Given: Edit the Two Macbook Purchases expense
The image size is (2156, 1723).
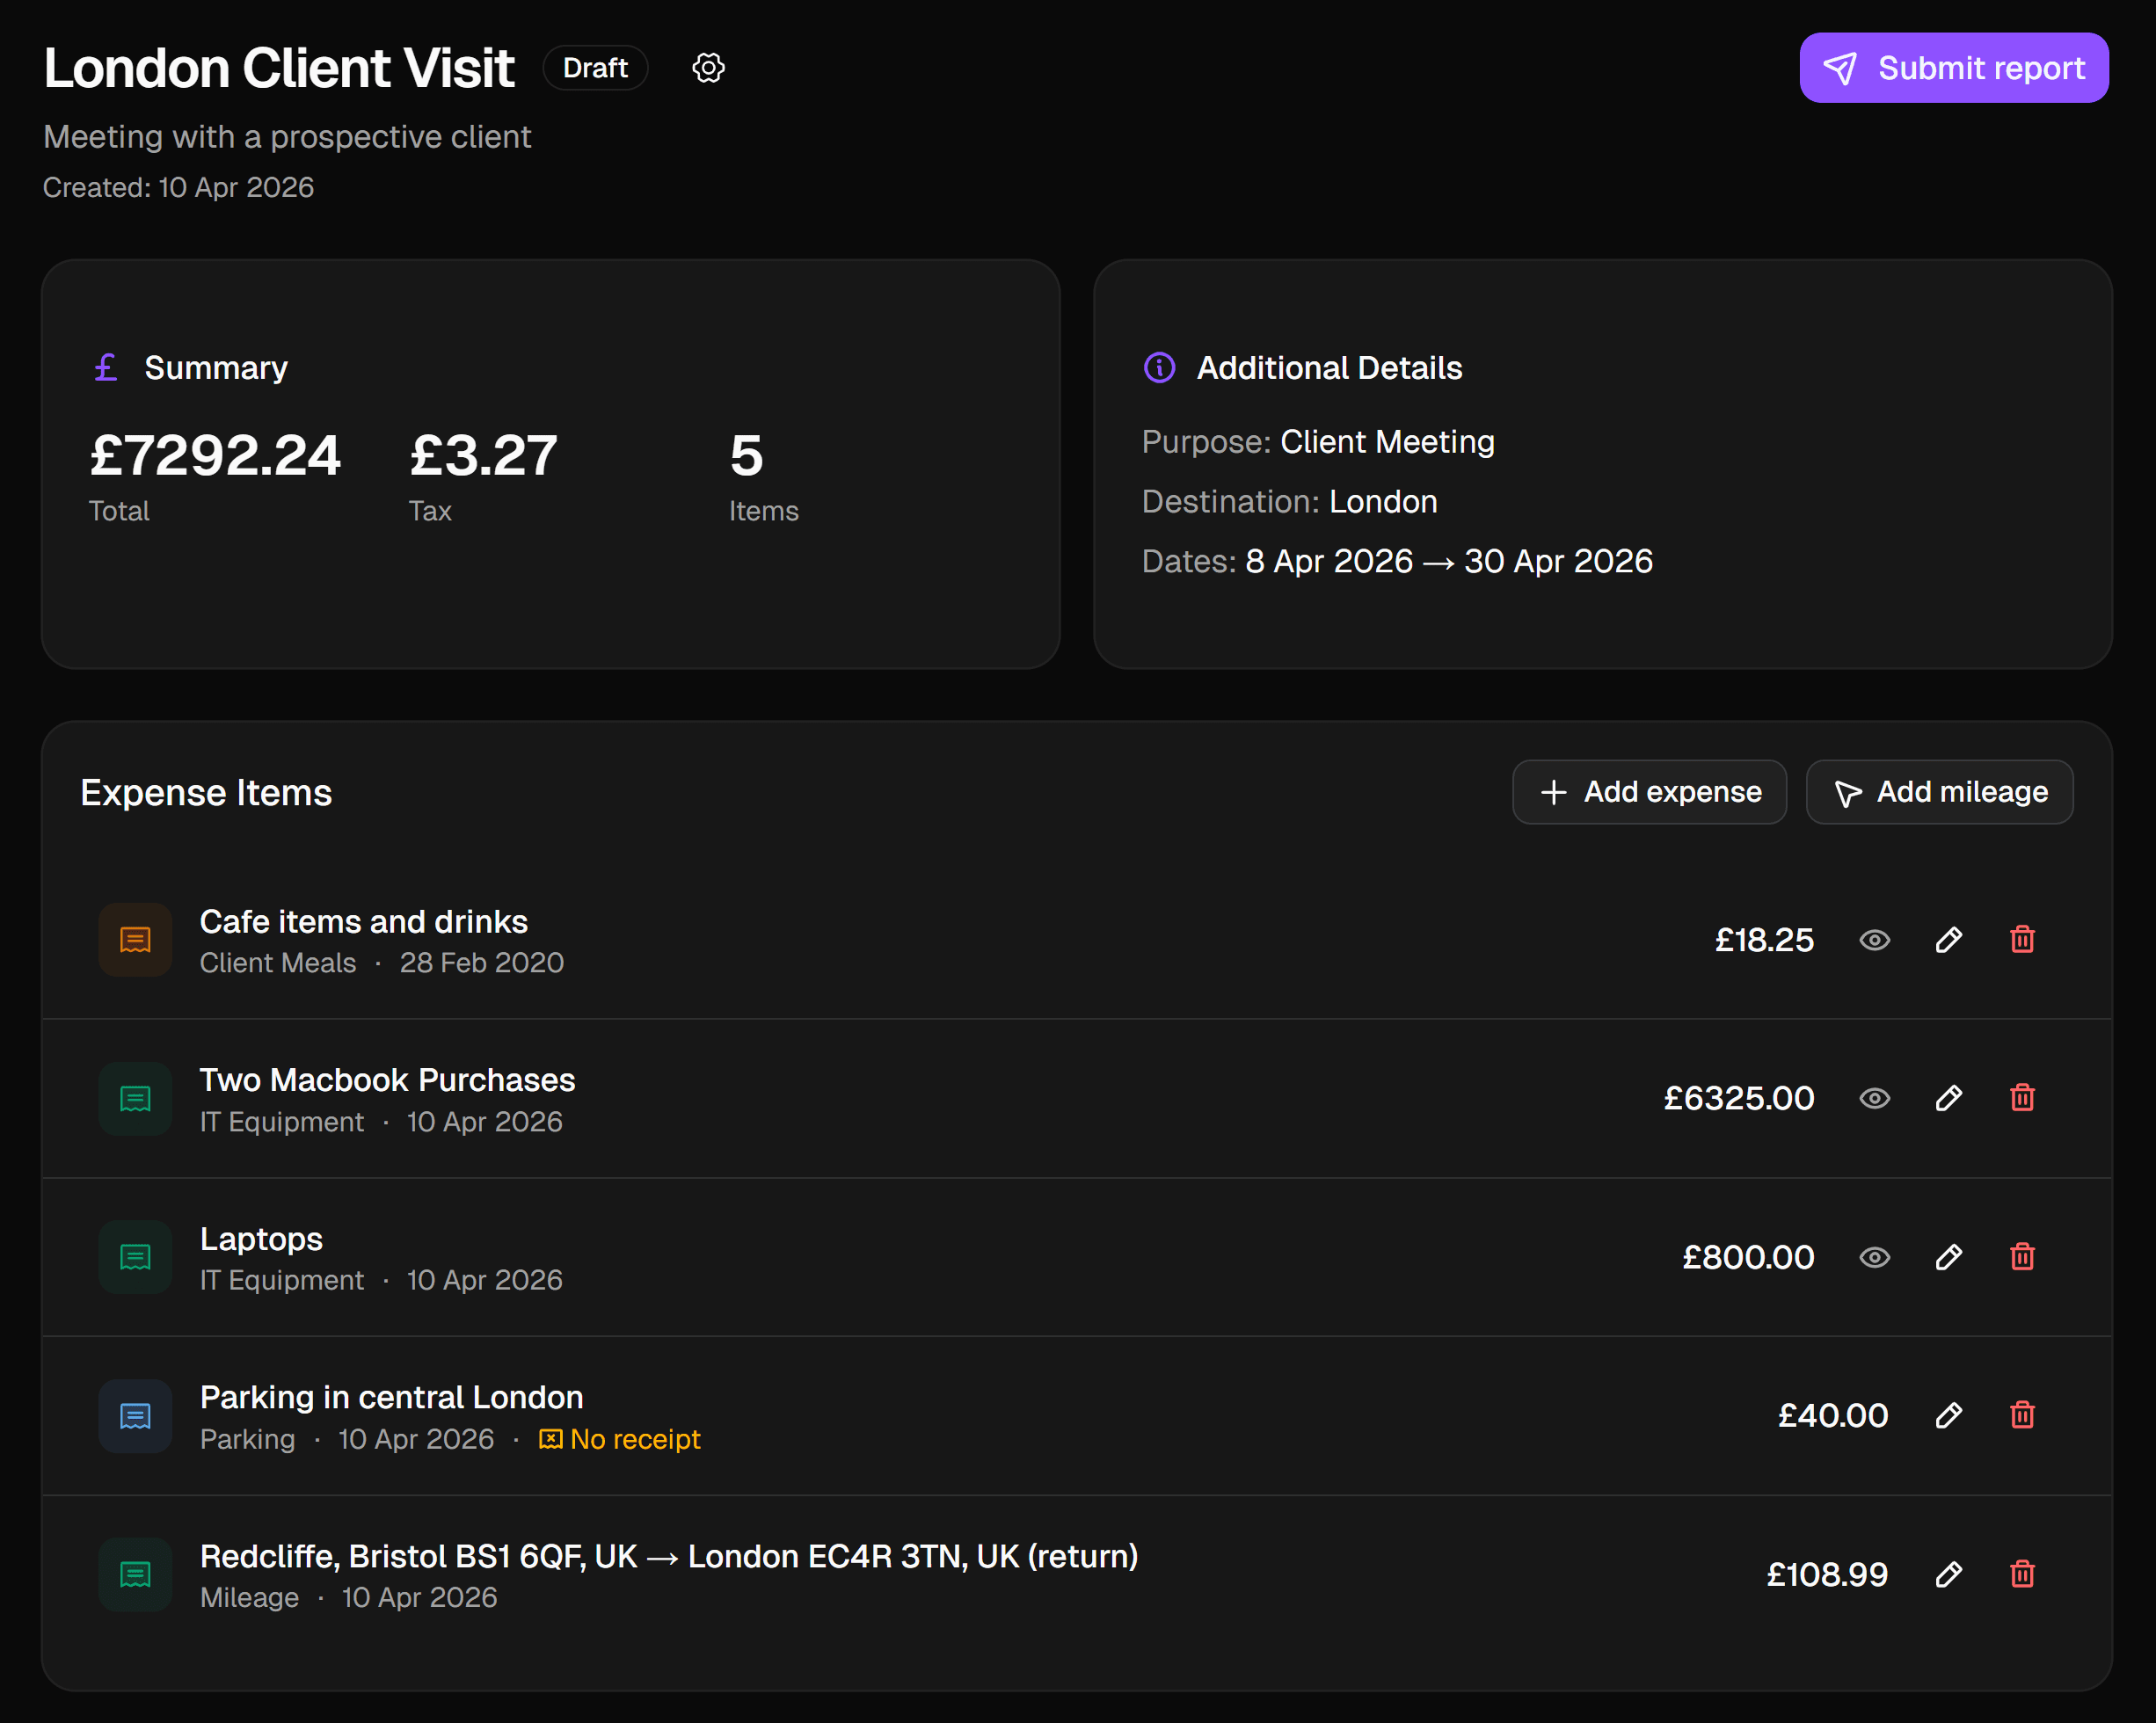Looking at the screenshot, I should pos(1948,1098).
